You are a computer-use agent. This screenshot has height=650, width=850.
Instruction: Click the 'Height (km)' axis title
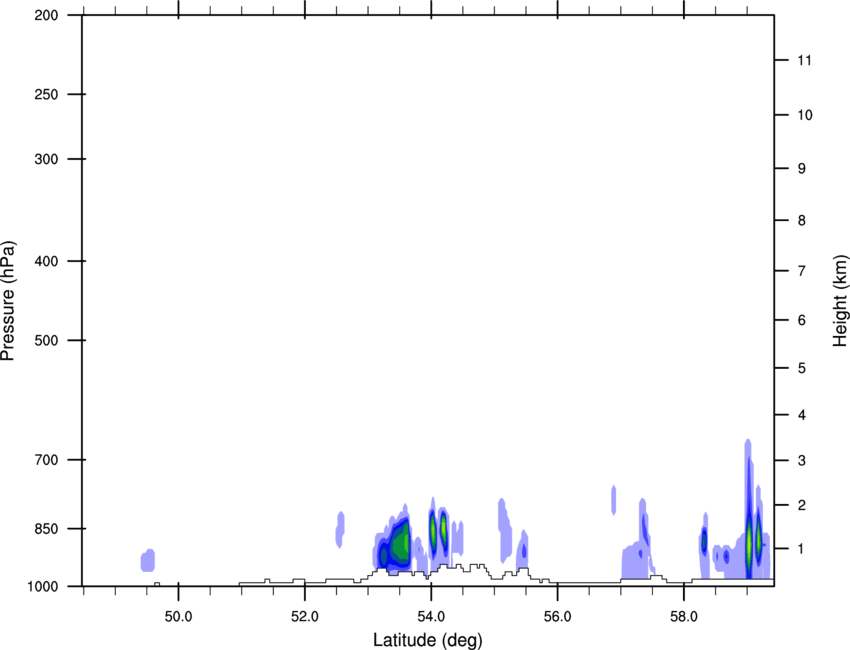coord(840,301)
